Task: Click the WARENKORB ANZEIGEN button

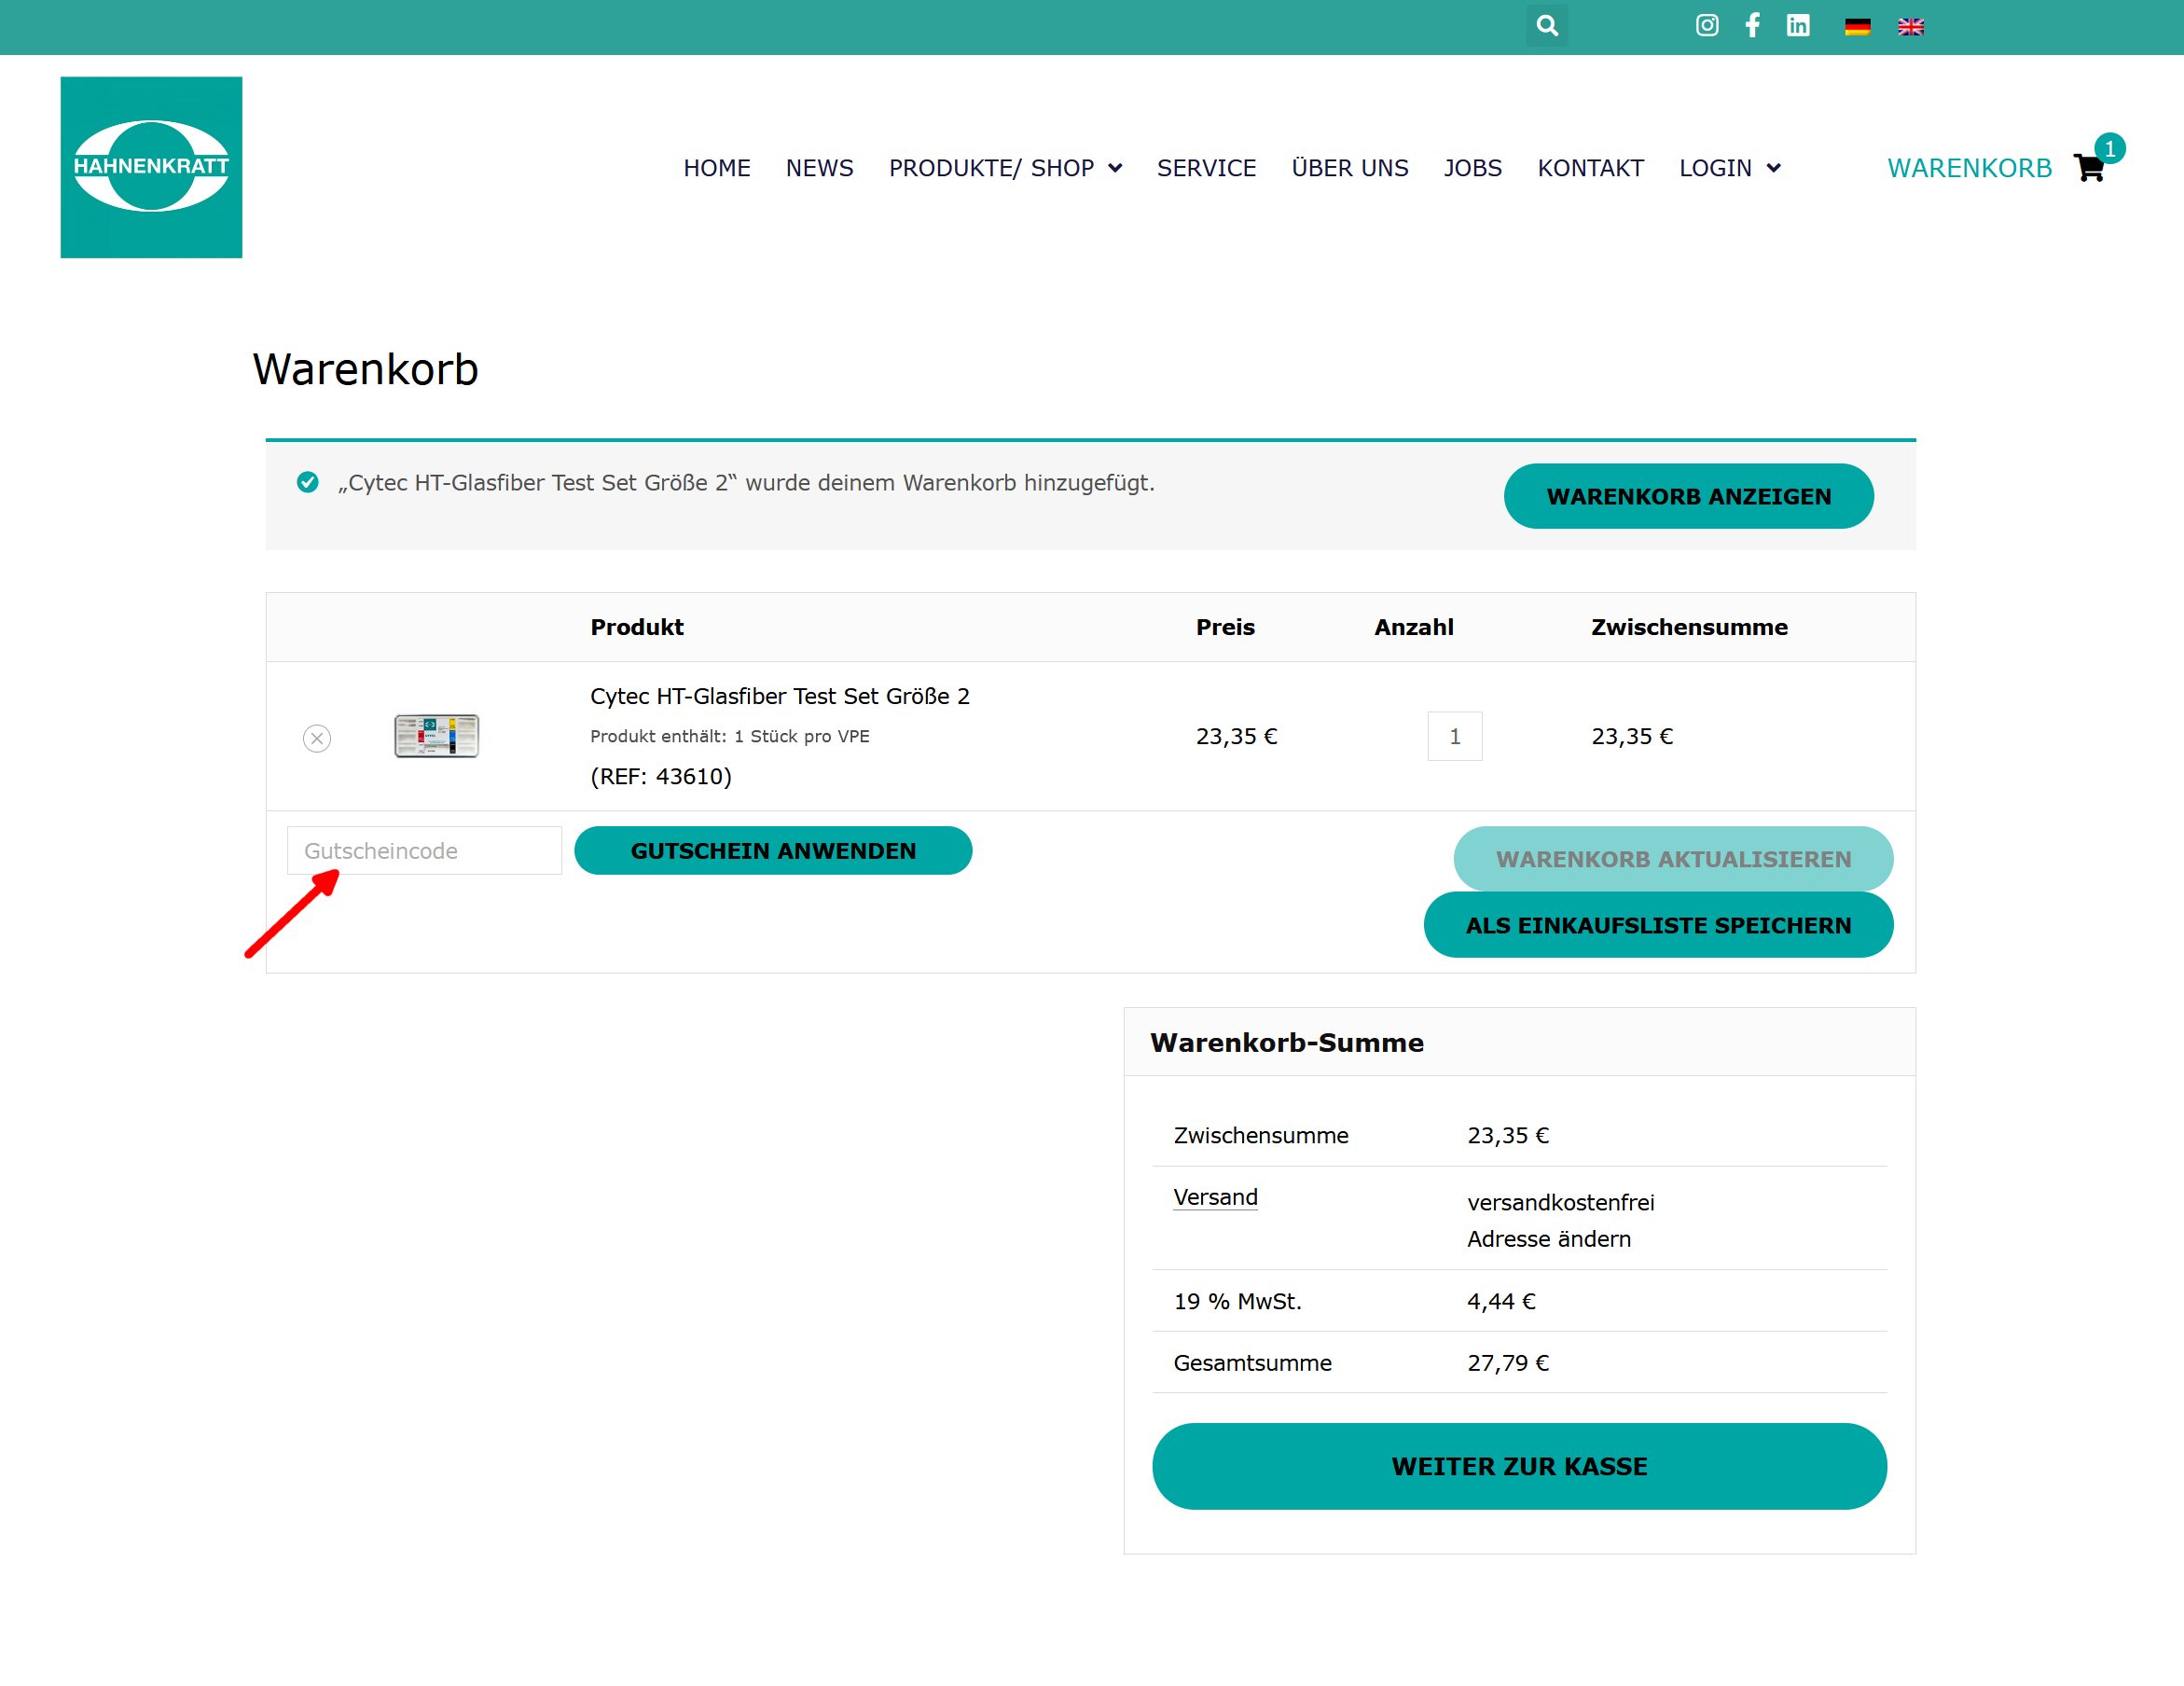Action: coord(1688,496)
